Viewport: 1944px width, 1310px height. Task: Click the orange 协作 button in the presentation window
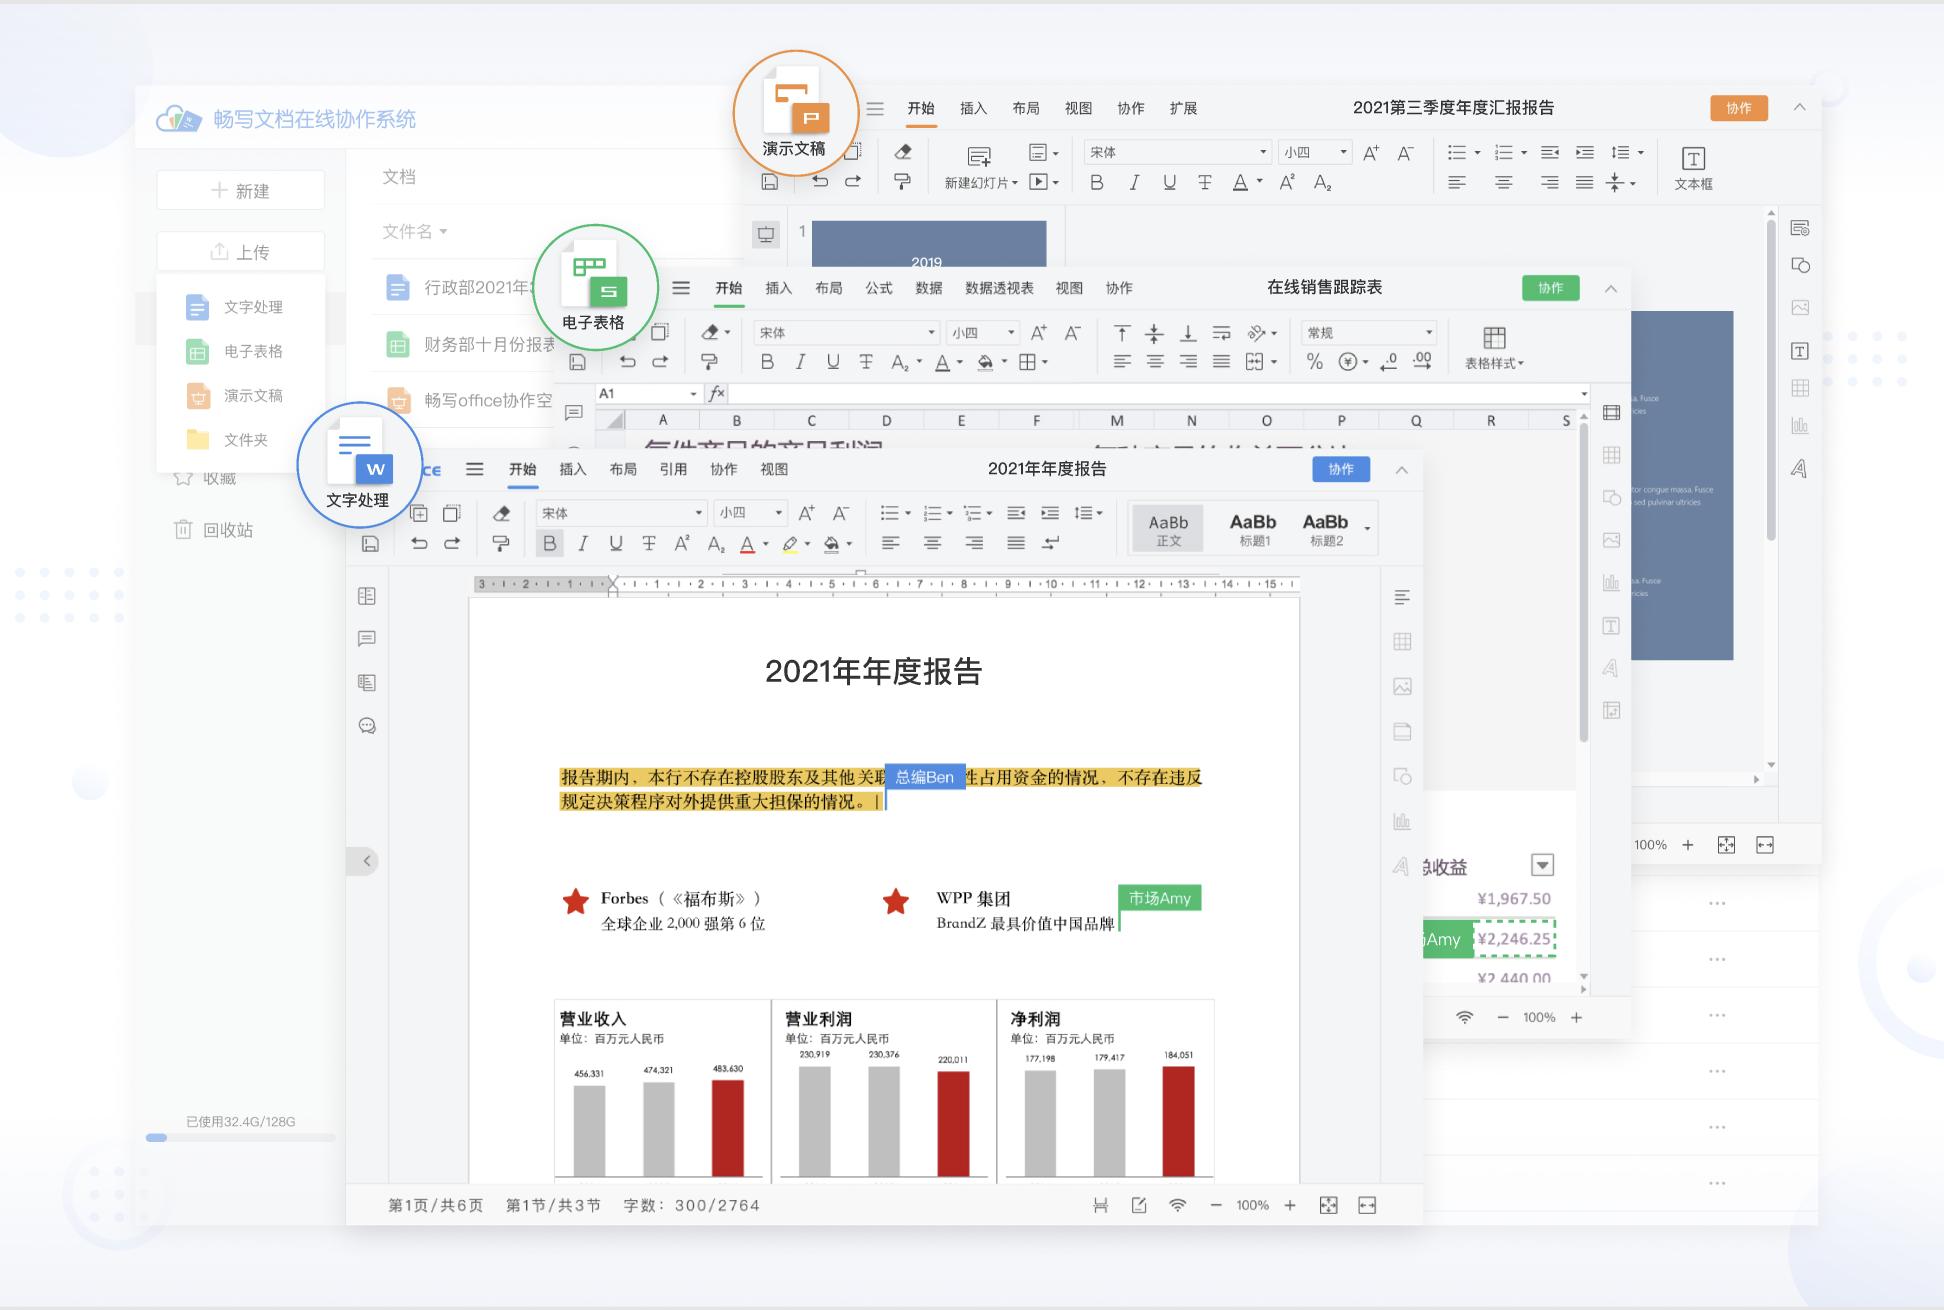[x=1739, y=108]
